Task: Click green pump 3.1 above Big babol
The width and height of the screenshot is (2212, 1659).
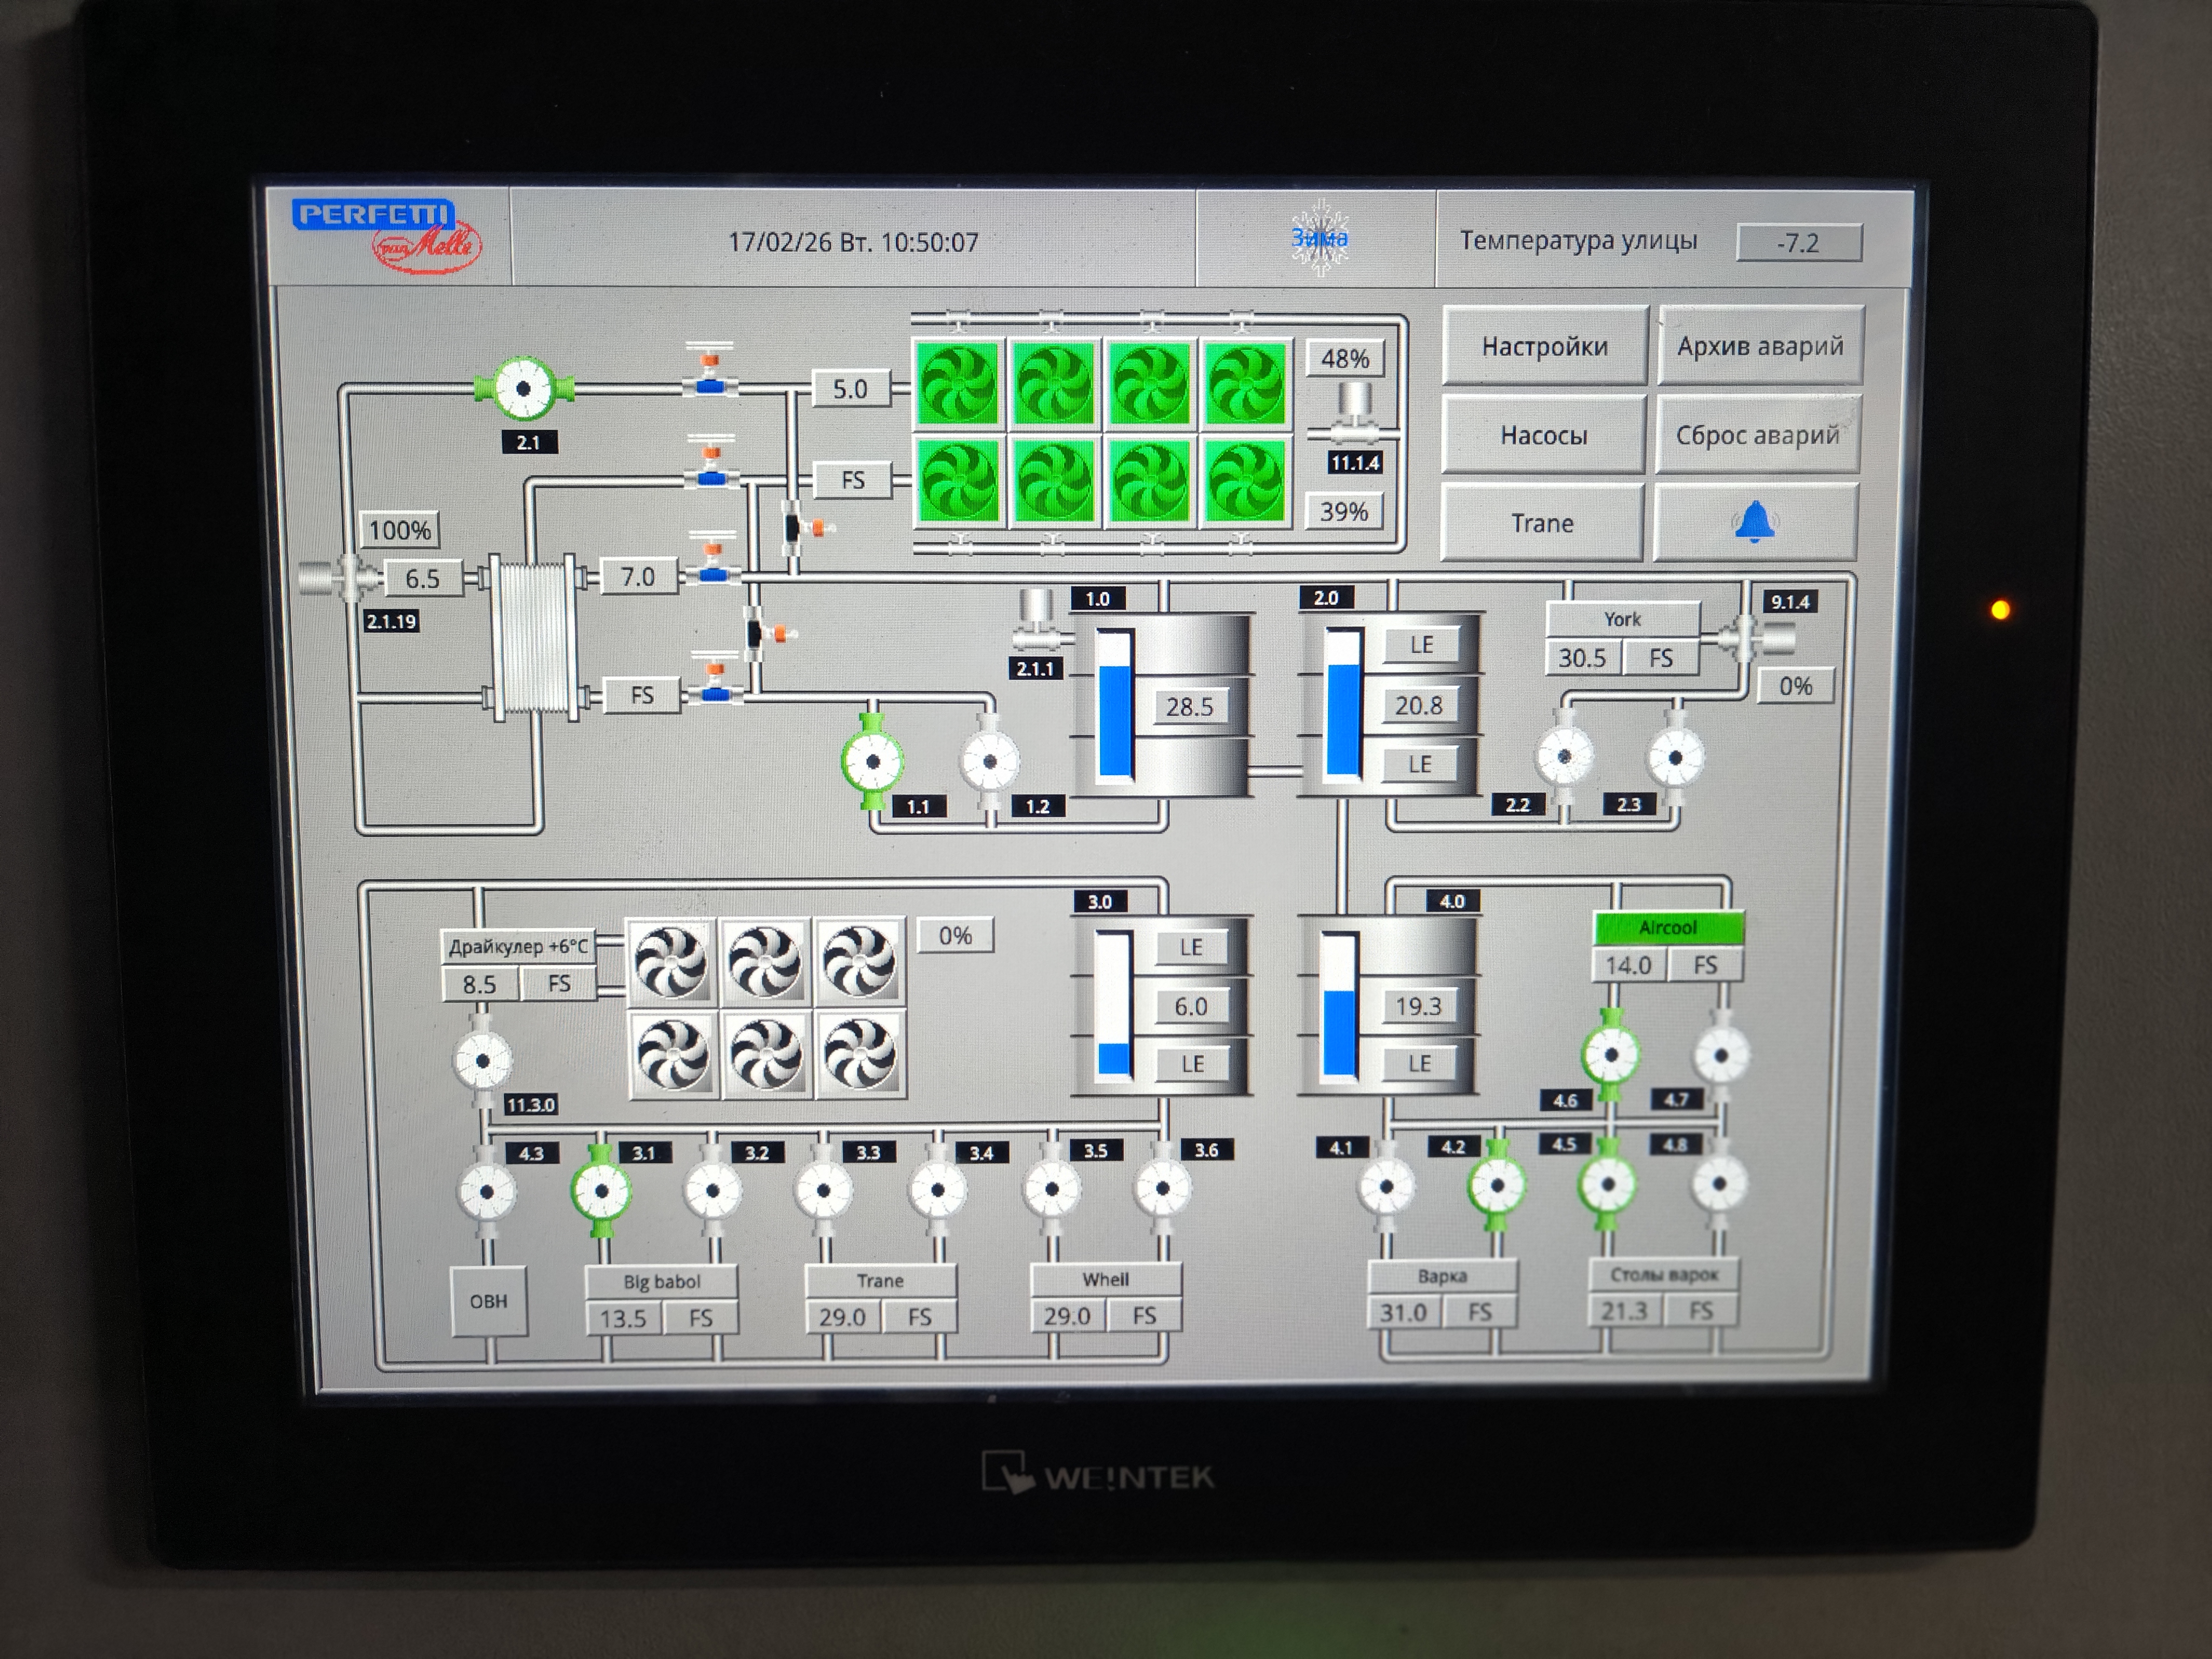Action: [x=601, y=1191]
